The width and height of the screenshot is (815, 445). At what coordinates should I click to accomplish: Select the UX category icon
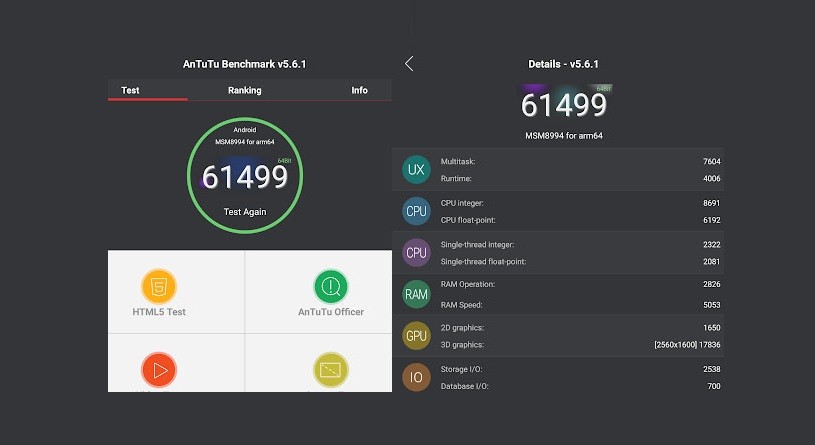click(x=416, y=169)
